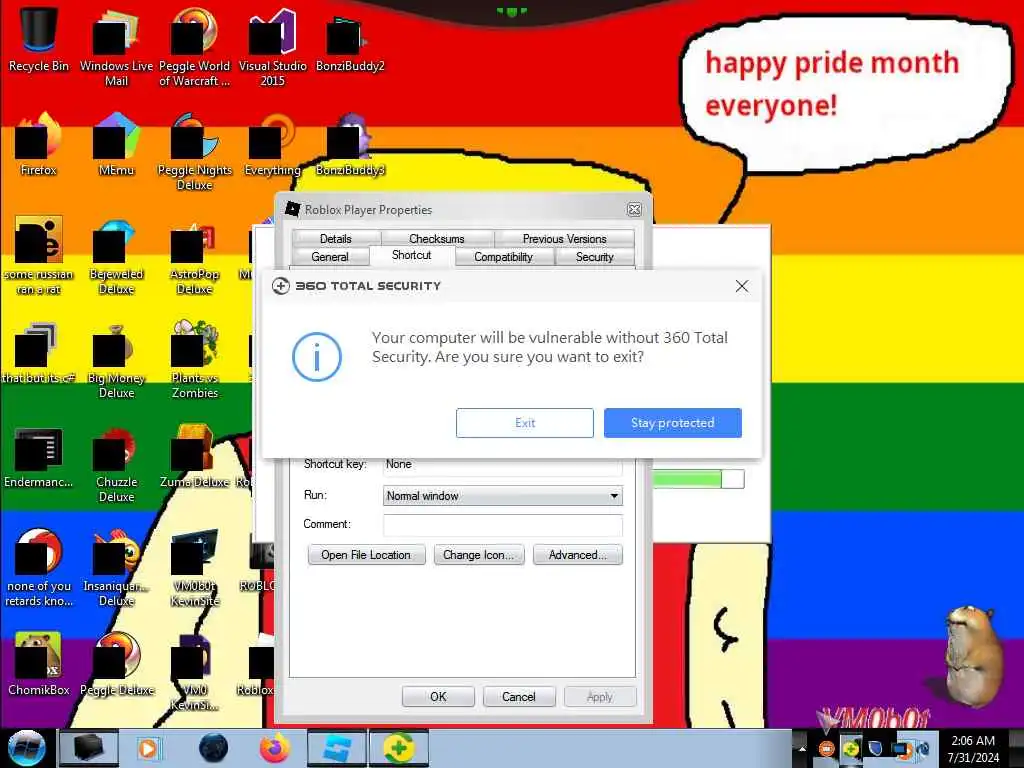
Task: Select the 'none of you' desktop icon
Action: [x=39, y=568]
